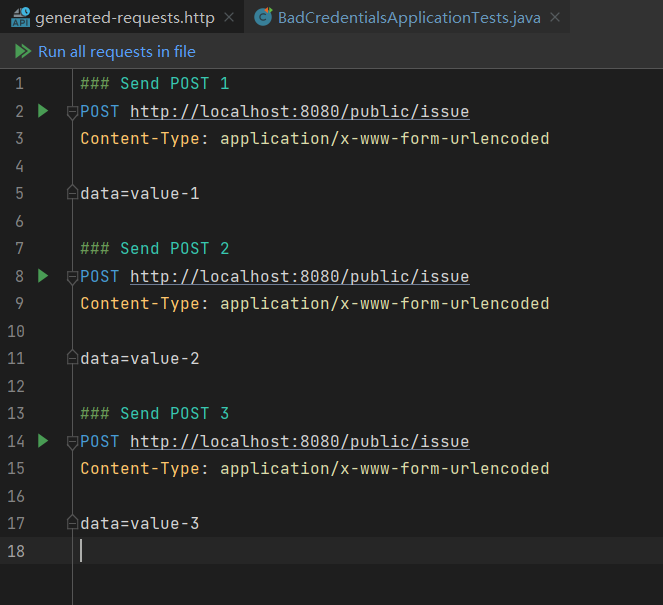
Task: Open the localhost URL on line 14
Action: tap(300, 441)
